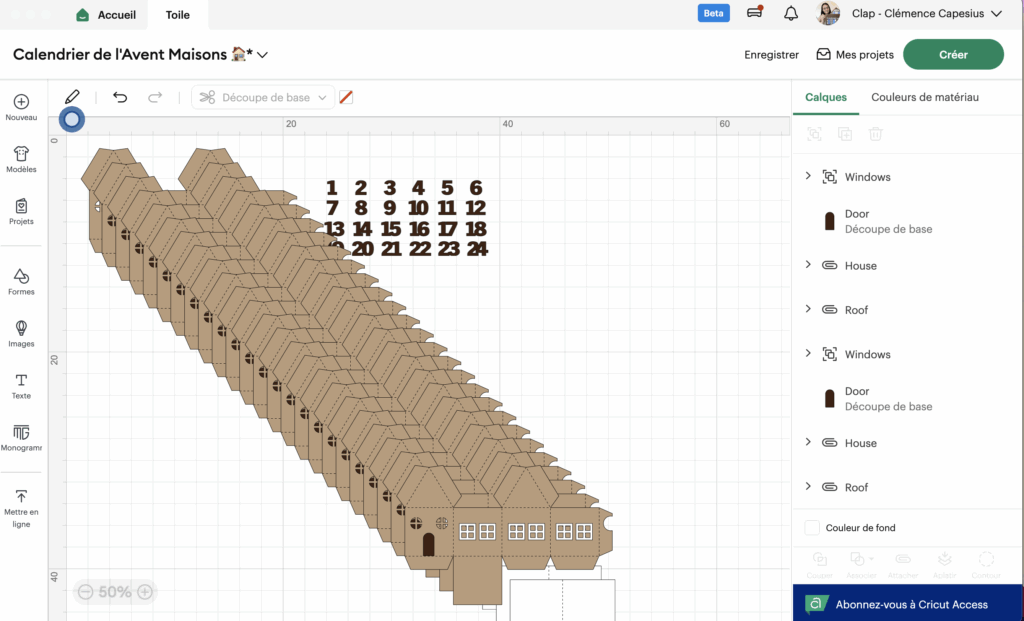Switch to the Accueil tab
The width and height of the screenshot is (1024, 621).
[x=107, y=15]
